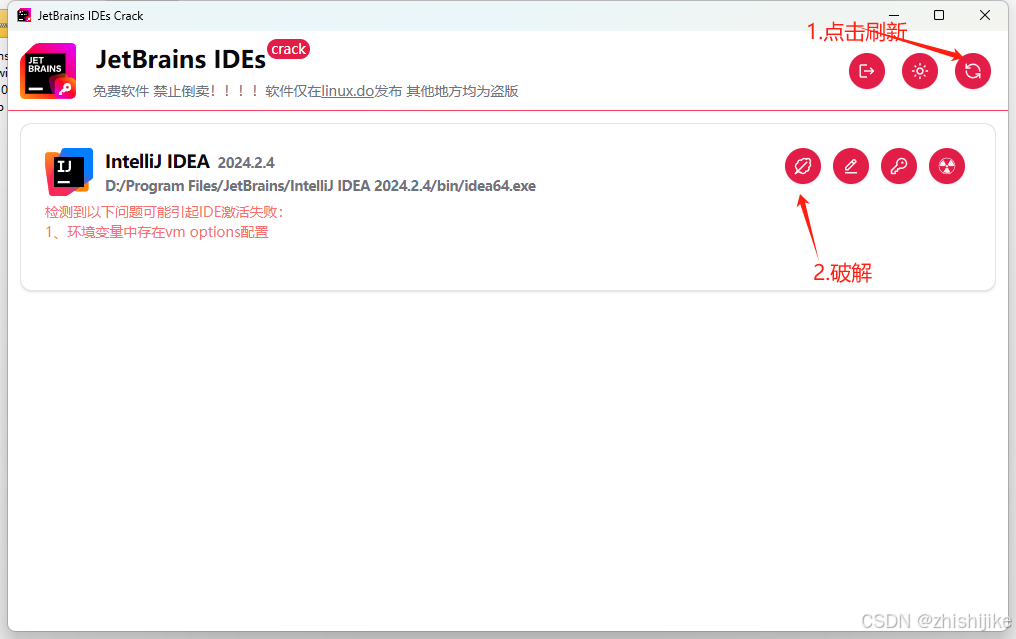The height and width of the screenshot is (639, 1016).
Task: Click the pencil edit button for IntelliJ IDEA
Action: coord(851,167)
